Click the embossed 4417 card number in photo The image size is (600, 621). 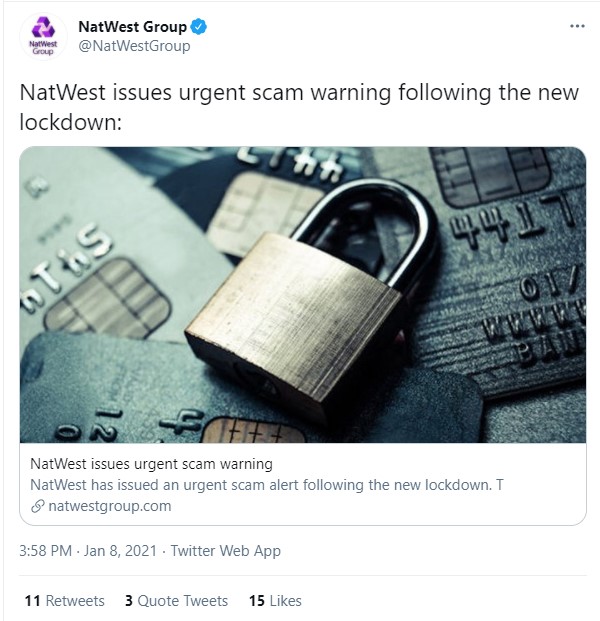(x=513, y=219)
